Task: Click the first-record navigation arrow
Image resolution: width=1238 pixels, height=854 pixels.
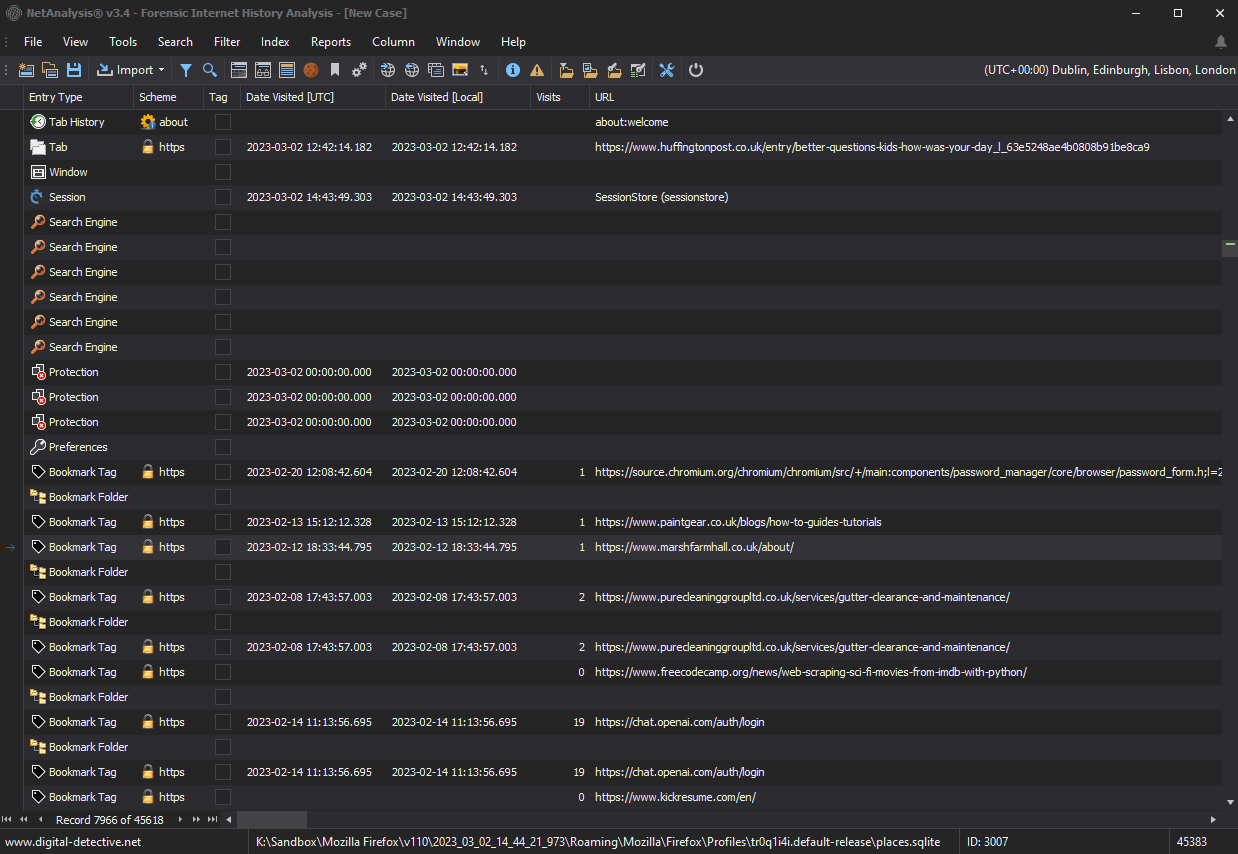Action: pos(8,819)
